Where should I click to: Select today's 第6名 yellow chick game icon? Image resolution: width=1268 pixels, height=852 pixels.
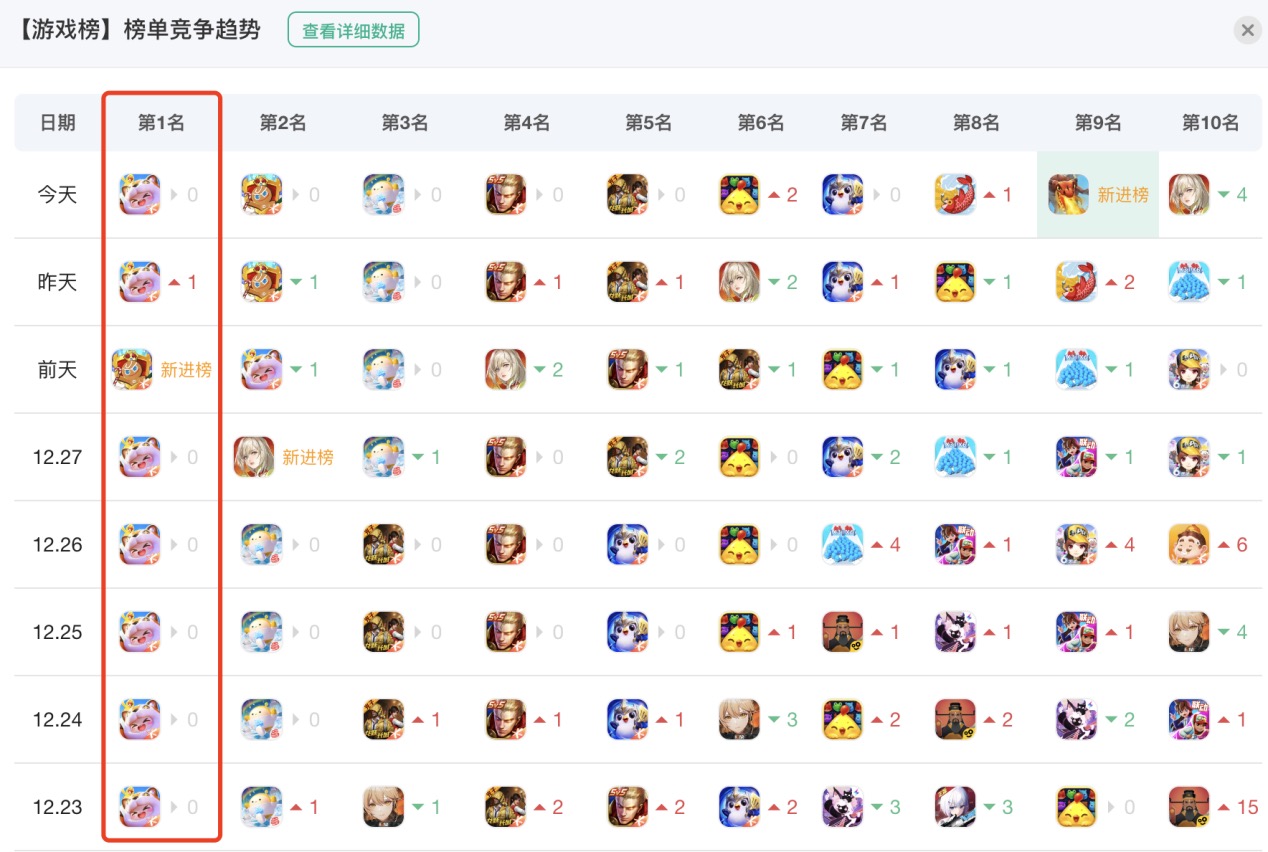(x=739, y=194)
